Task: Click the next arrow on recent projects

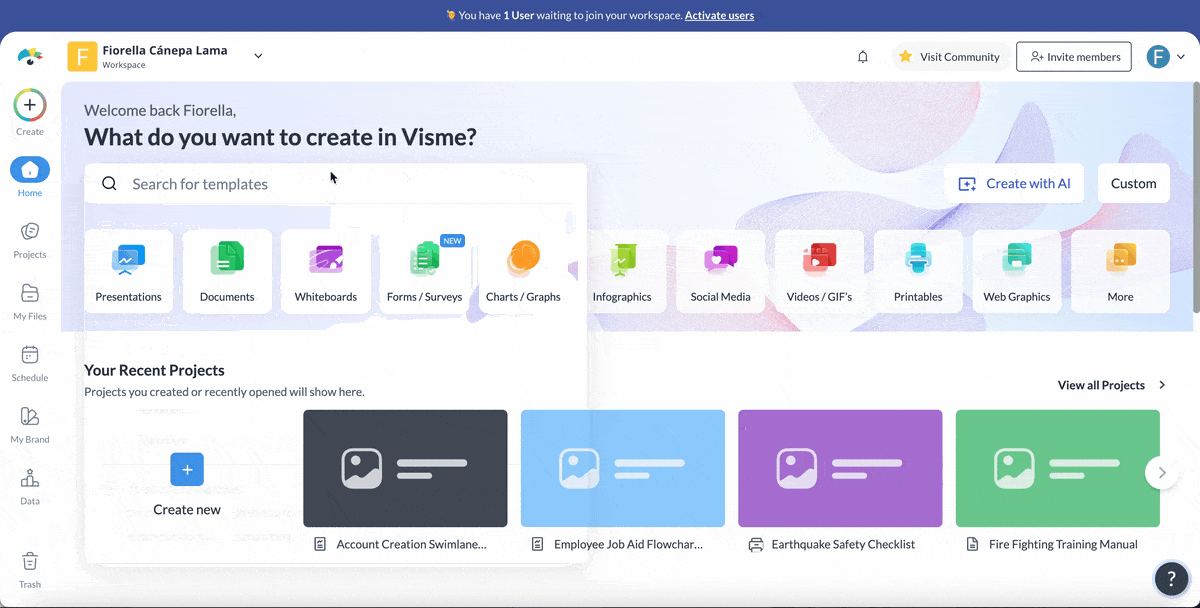Action: coord(1161,472)
